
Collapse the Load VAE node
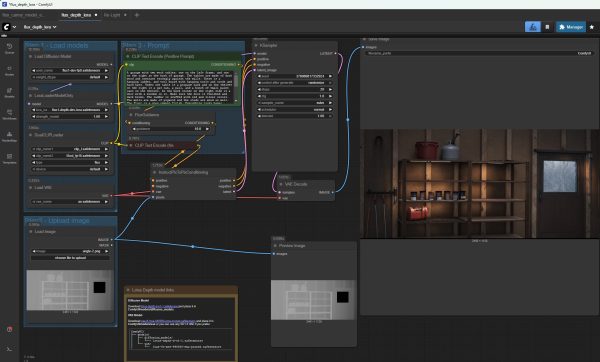click(31, 188)
